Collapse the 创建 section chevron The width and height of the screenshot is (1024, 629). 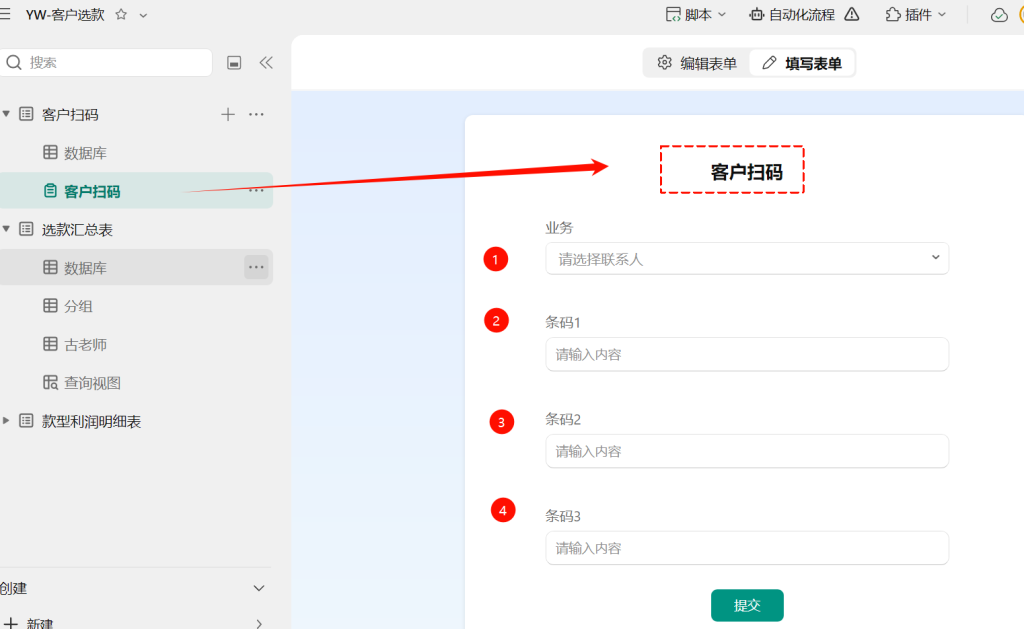tap(259, 588)
